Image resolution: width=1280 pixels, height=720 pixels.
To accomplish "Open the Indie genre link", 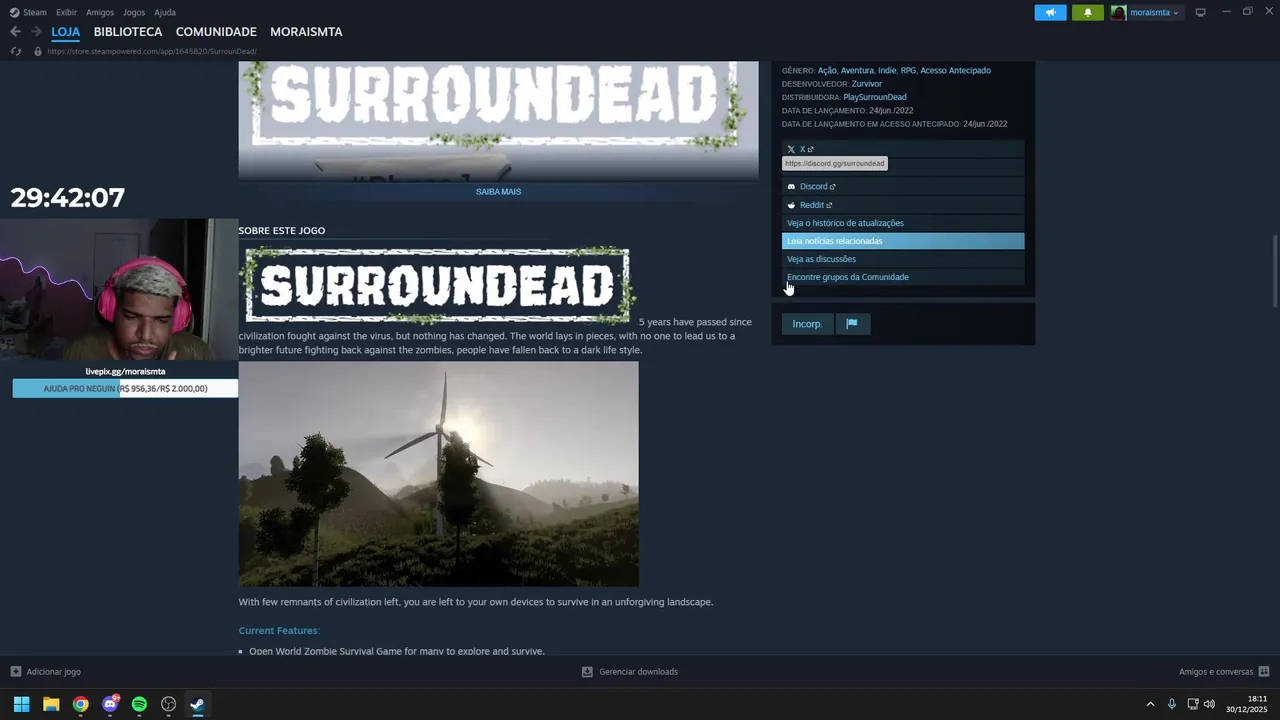I will [x=887, y=71].
